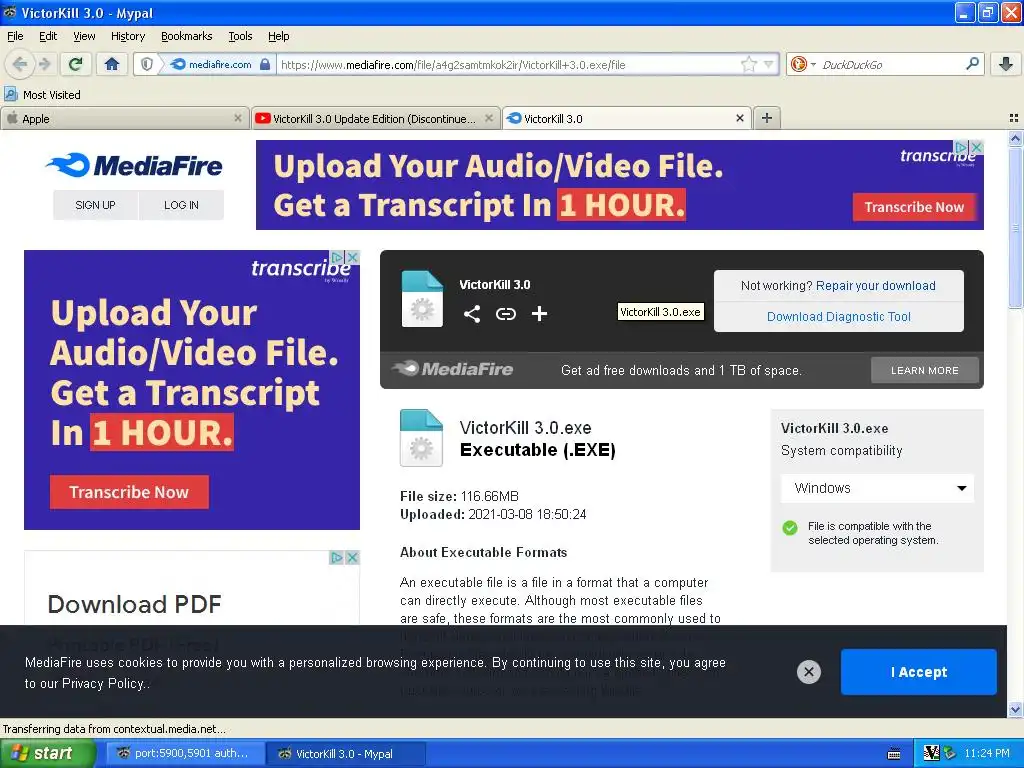Click the system tray clock
Image resolution: width=1024 pixels, height=768 pixels.
(x=987, y=753)
